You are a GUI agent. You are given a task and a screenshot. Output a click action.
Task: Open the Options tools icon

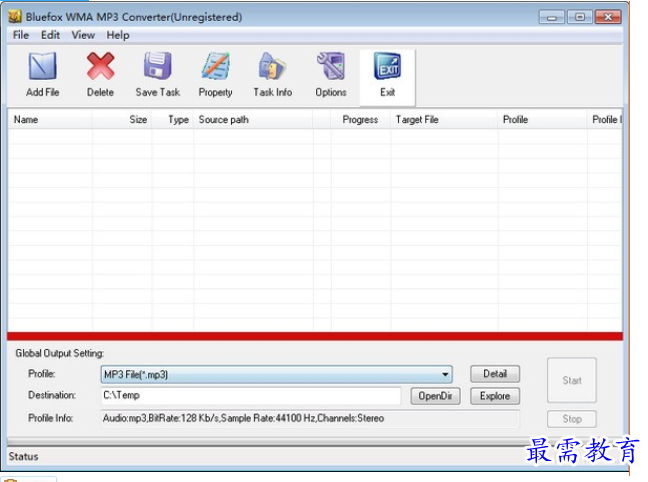[331, 66]
